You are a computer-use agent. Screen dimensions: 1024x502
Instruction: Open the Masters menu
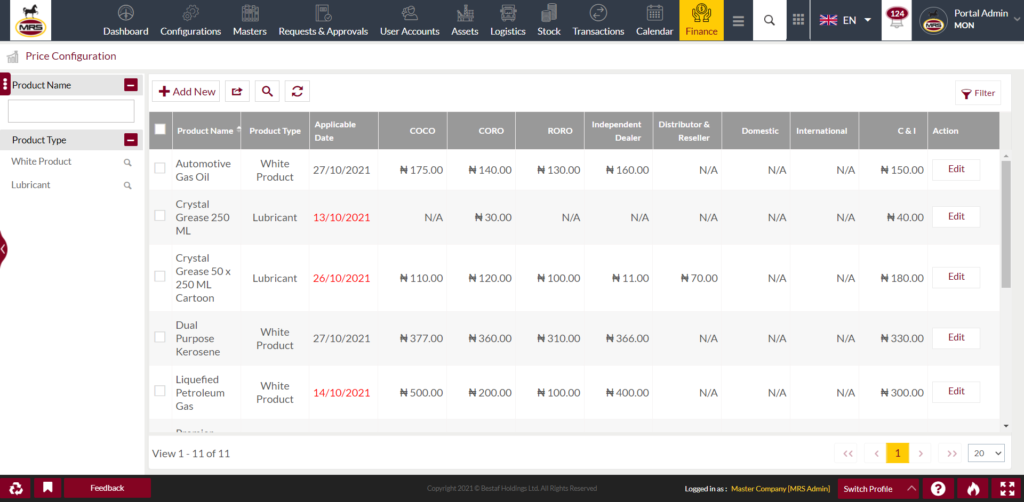249,21
